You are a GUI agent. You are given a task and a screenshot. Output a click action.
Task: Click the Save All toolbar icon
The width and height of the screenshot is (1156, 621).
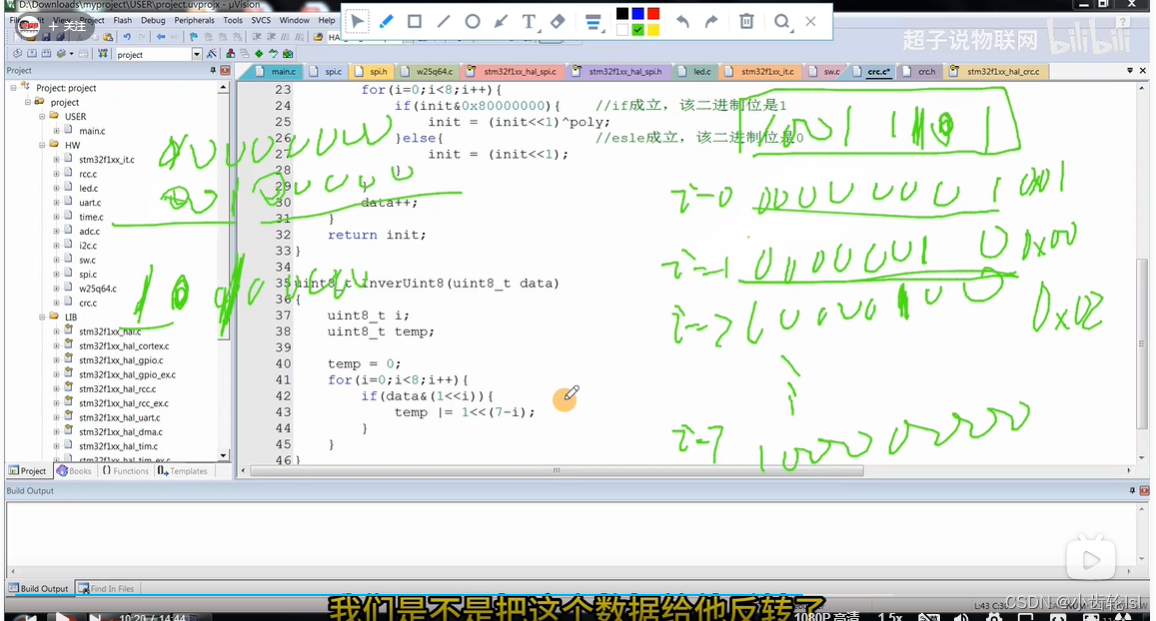click(60, 37)
